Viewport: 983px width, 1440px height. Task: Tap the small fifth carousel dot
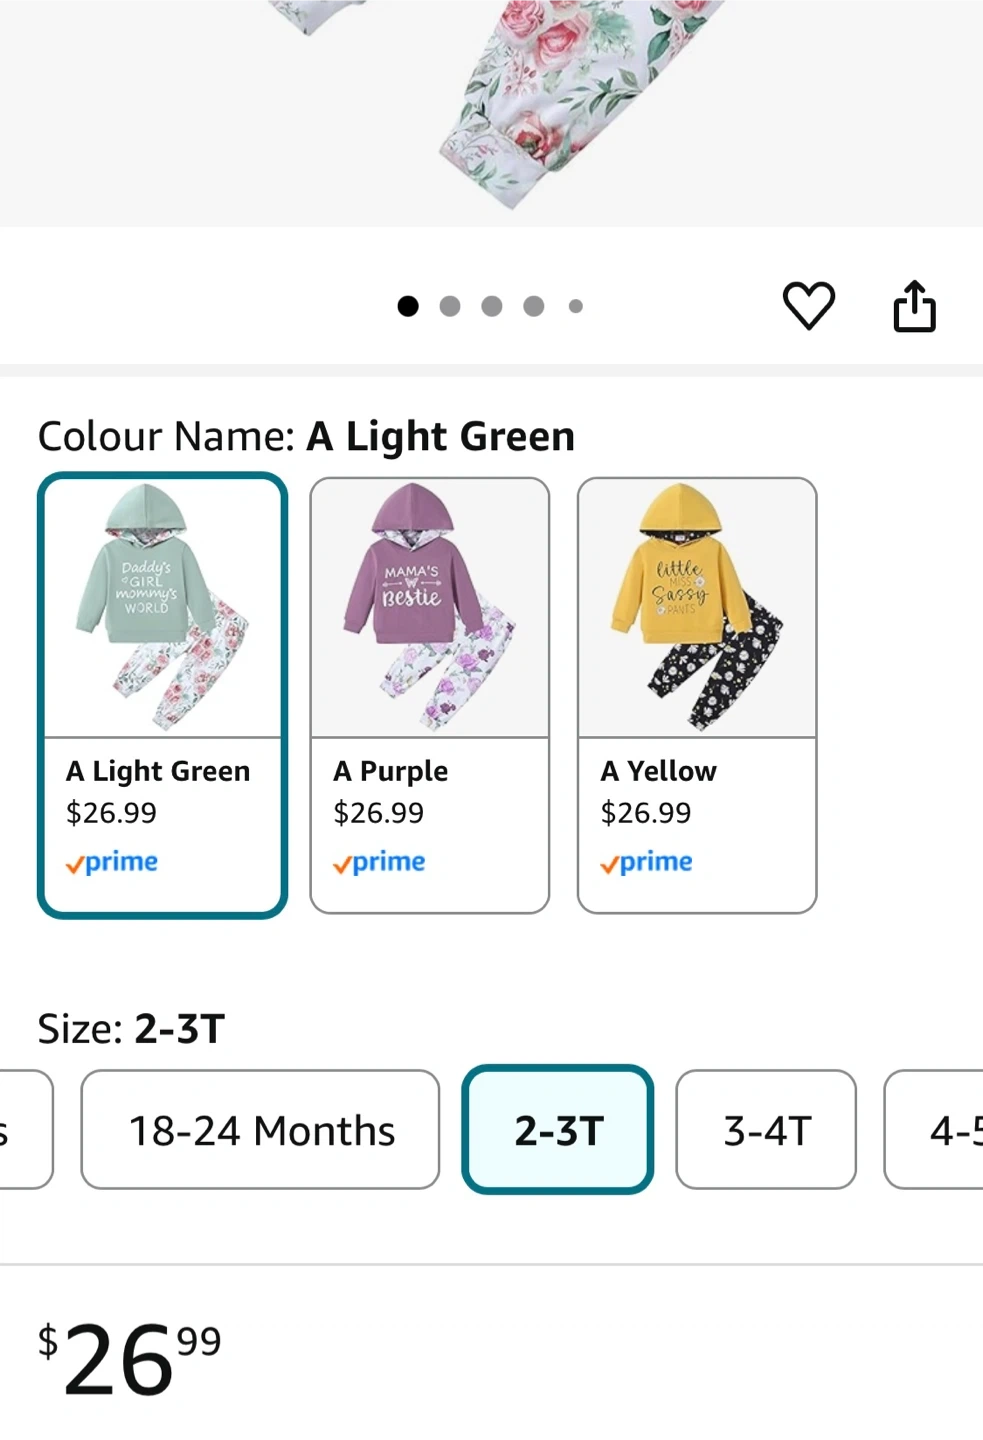click(576, 306)
